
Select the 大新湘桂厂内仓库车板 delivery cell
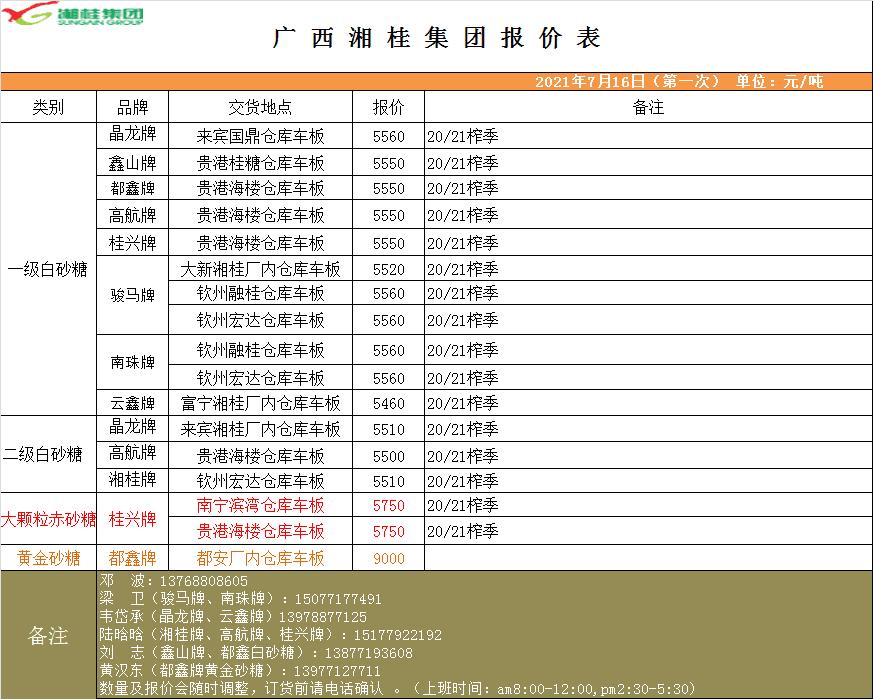coord(260,270)
